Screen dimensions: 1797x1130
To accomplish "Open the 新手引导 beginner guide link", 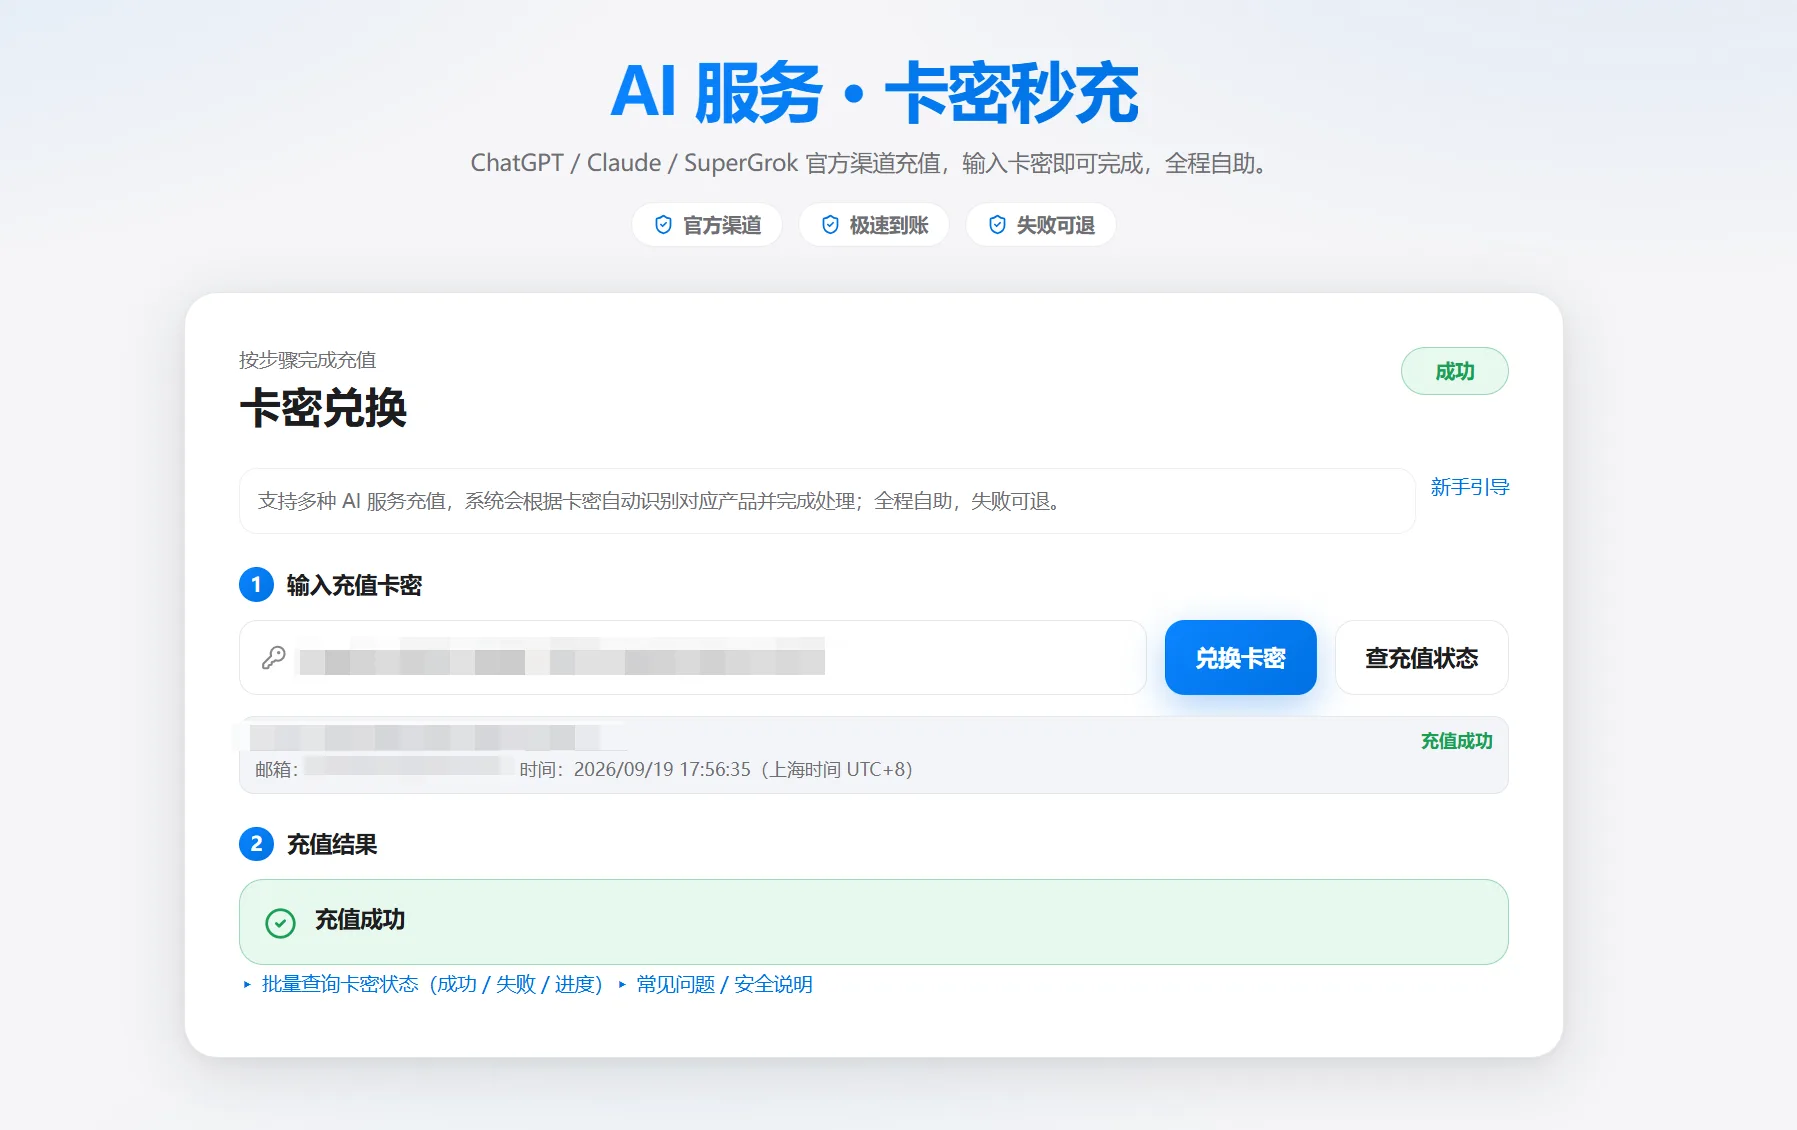I will [1469, 487].
